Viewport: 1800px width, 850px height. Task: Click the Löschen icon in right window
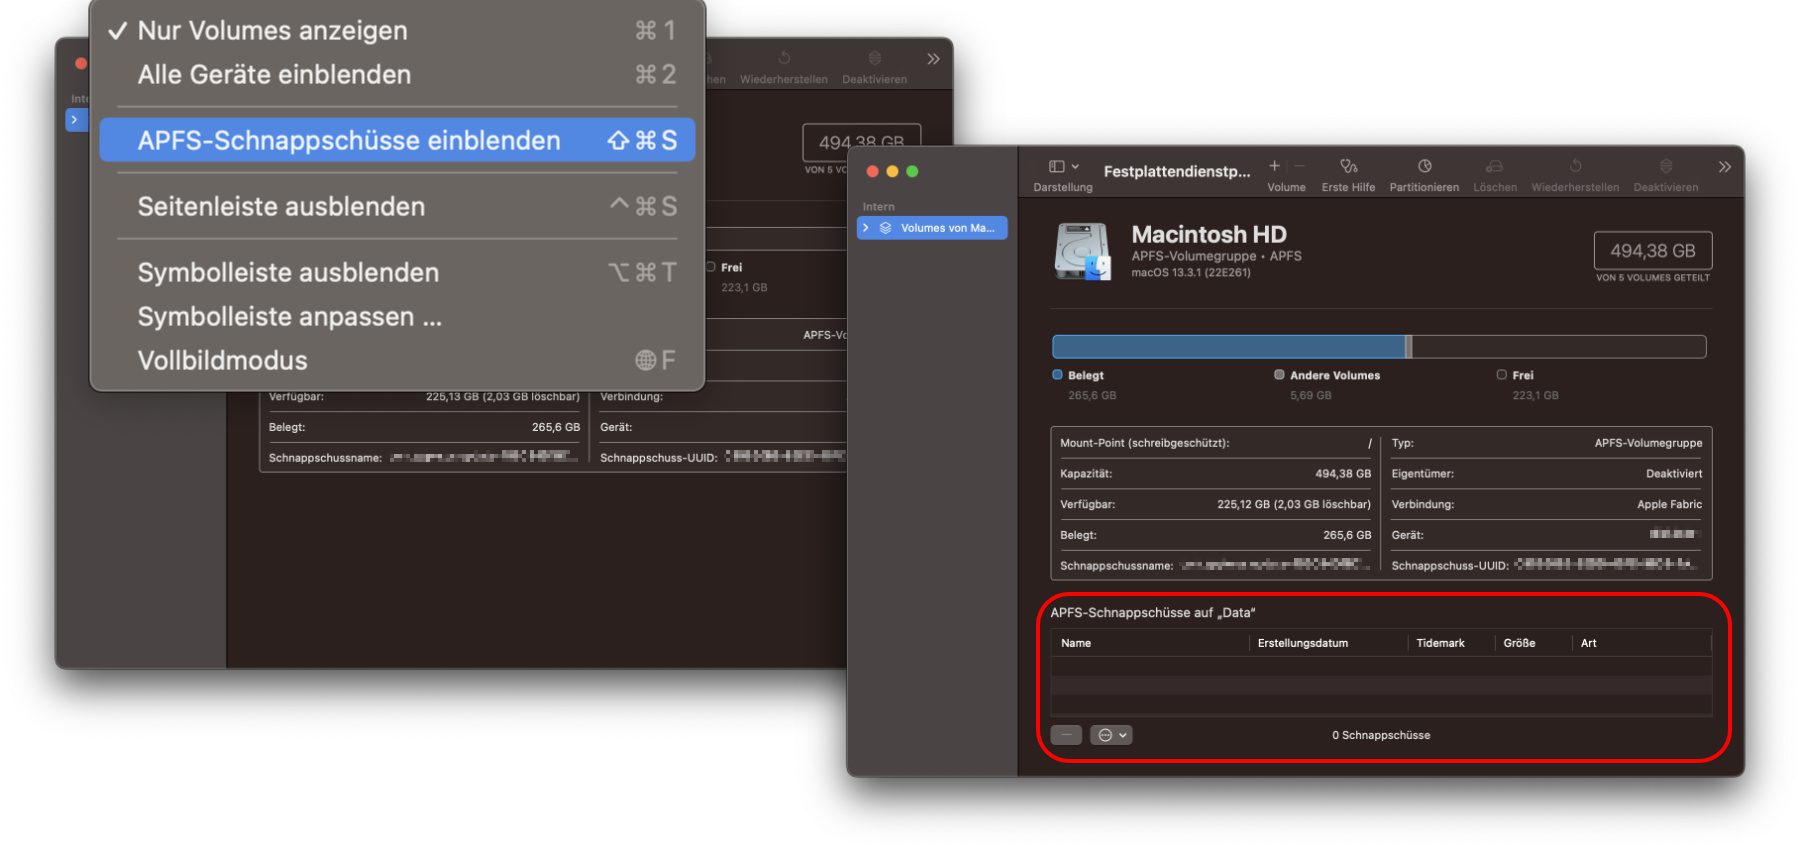[x=1494, y=166]
